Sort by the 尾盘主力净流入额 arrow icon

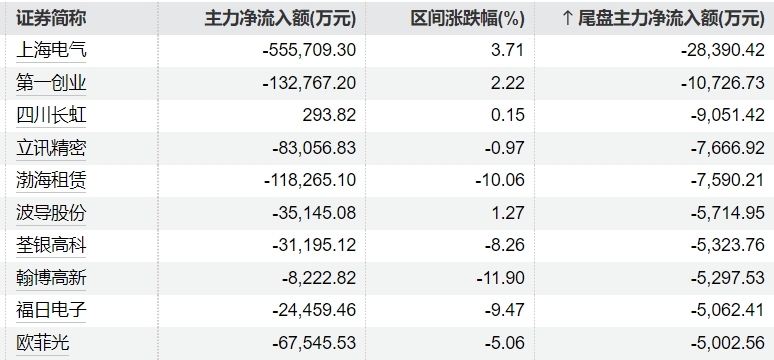567,19
